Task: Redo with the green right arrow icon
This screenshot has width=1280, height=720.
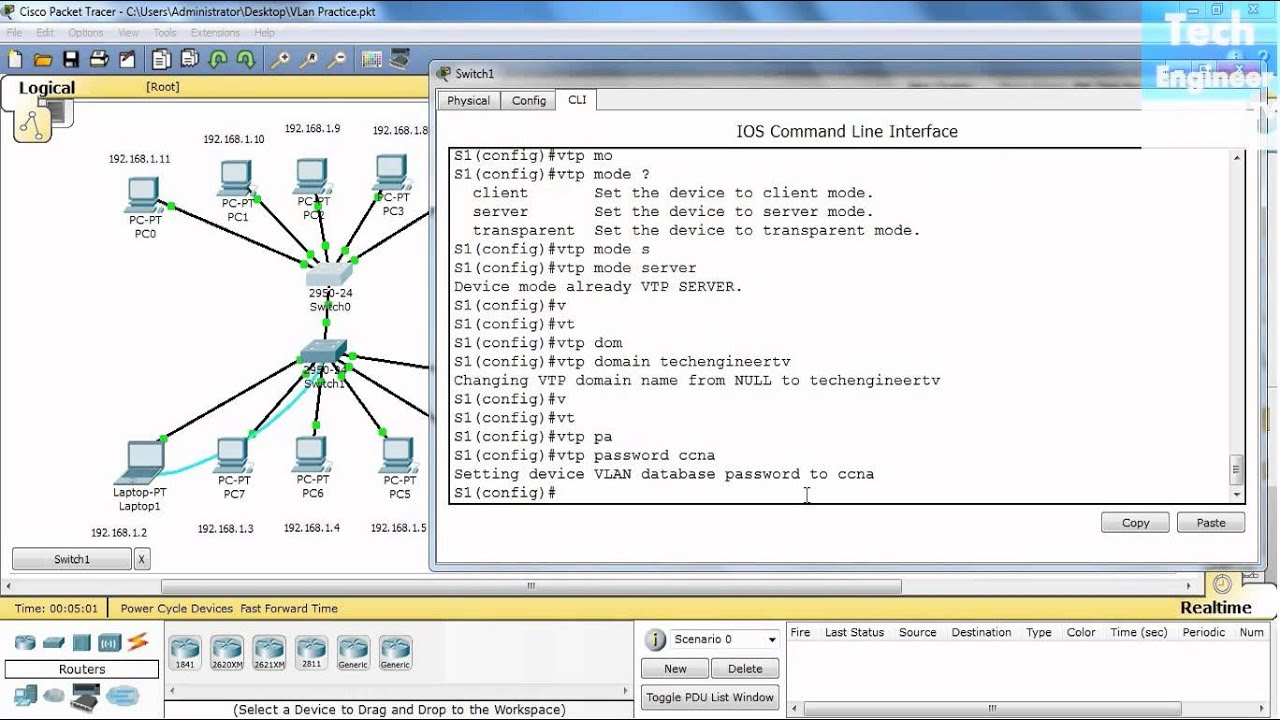Action: point(246,60)
